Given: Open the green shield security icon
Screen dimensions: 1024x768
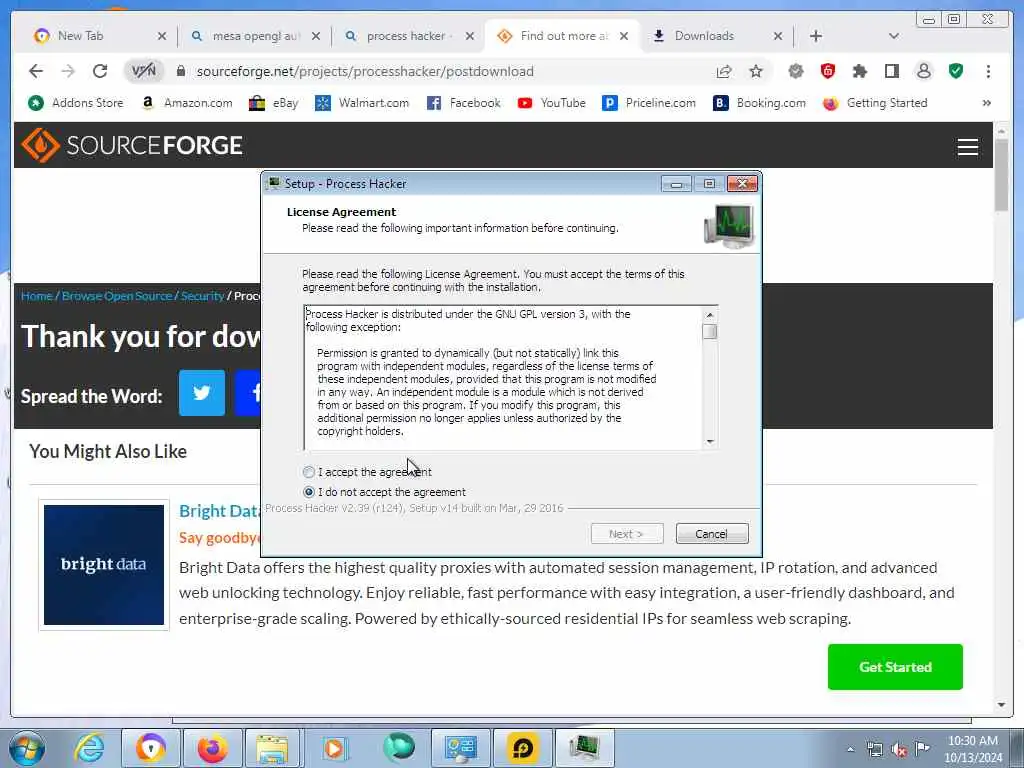Looking at the screenshot, I should click(x=956, y=71).
